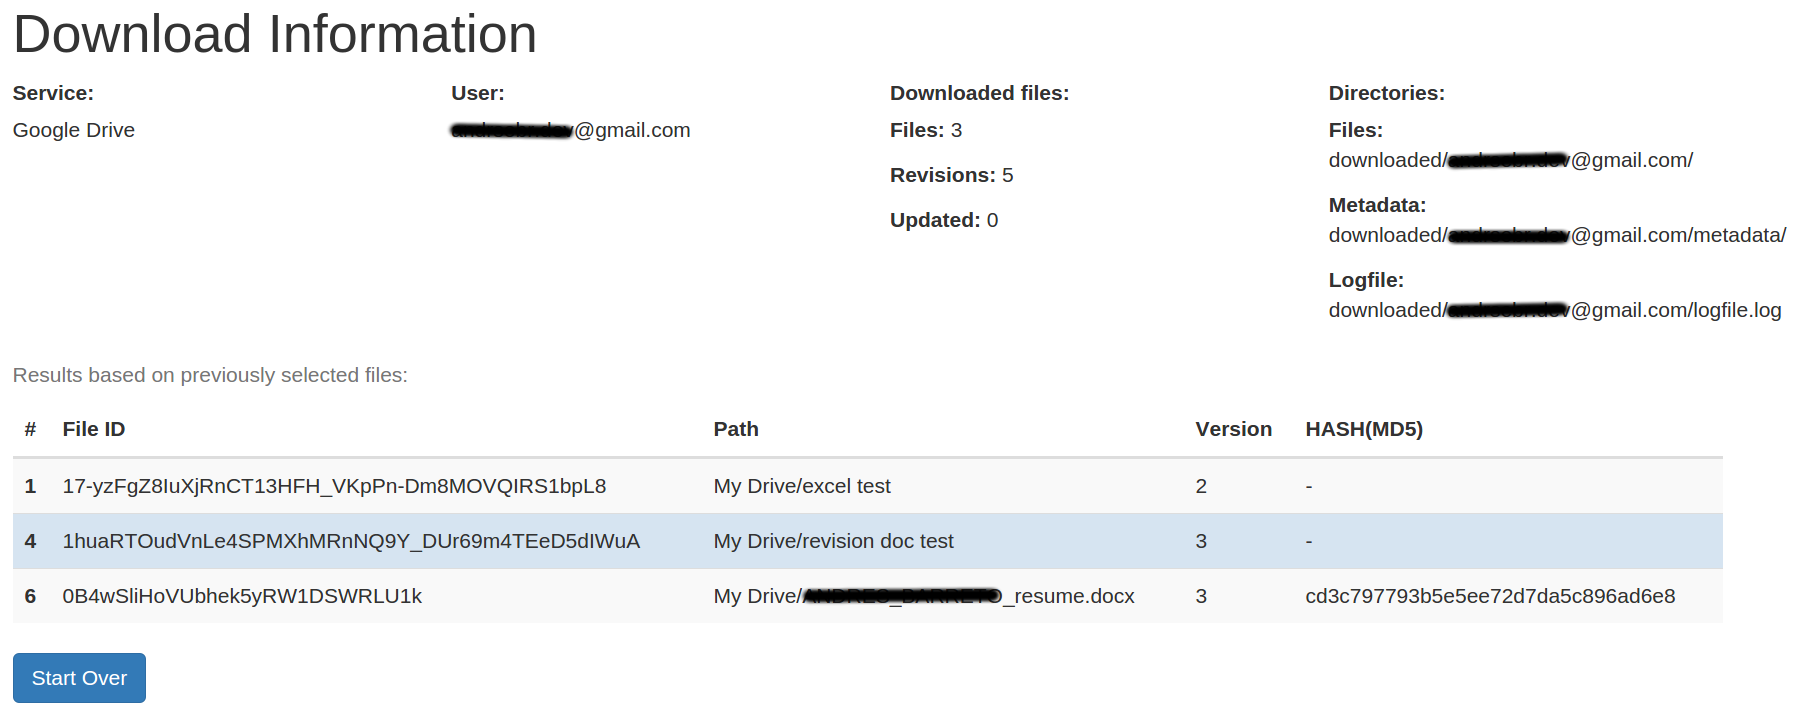Viewport: 1793px width, 724px height.
Task: Select the 'My Drive/revision doc test' path
Action: pyautogui.click(x=833, y=541)
